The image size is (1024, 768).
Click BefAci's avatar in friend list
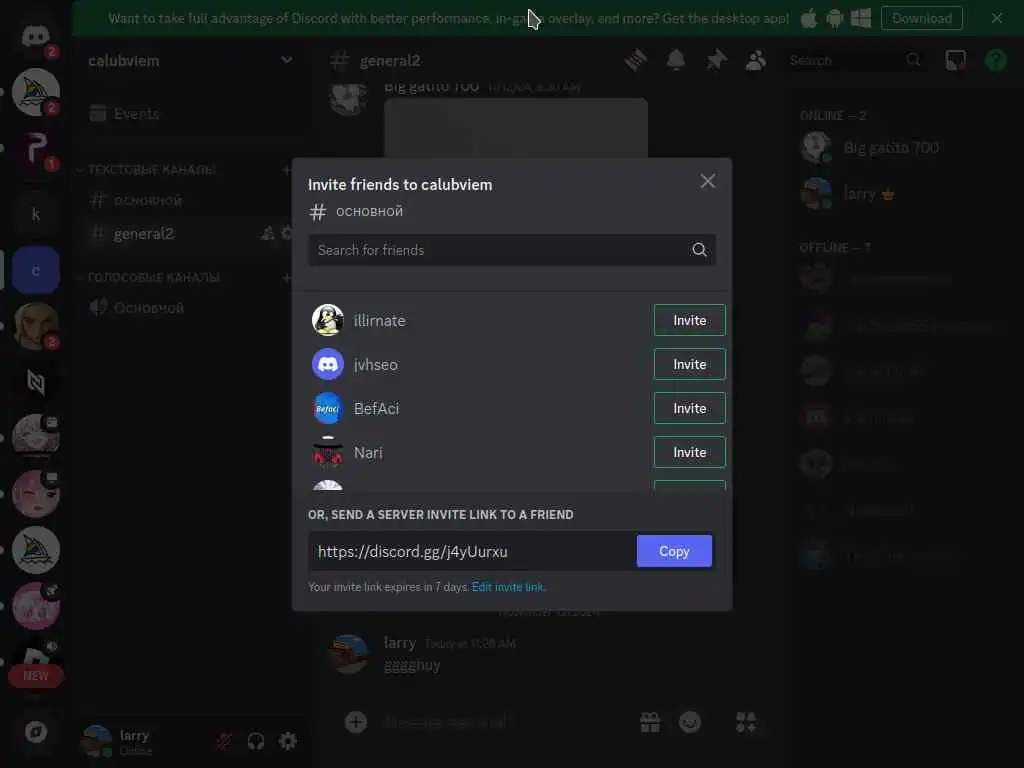point(328,408)
